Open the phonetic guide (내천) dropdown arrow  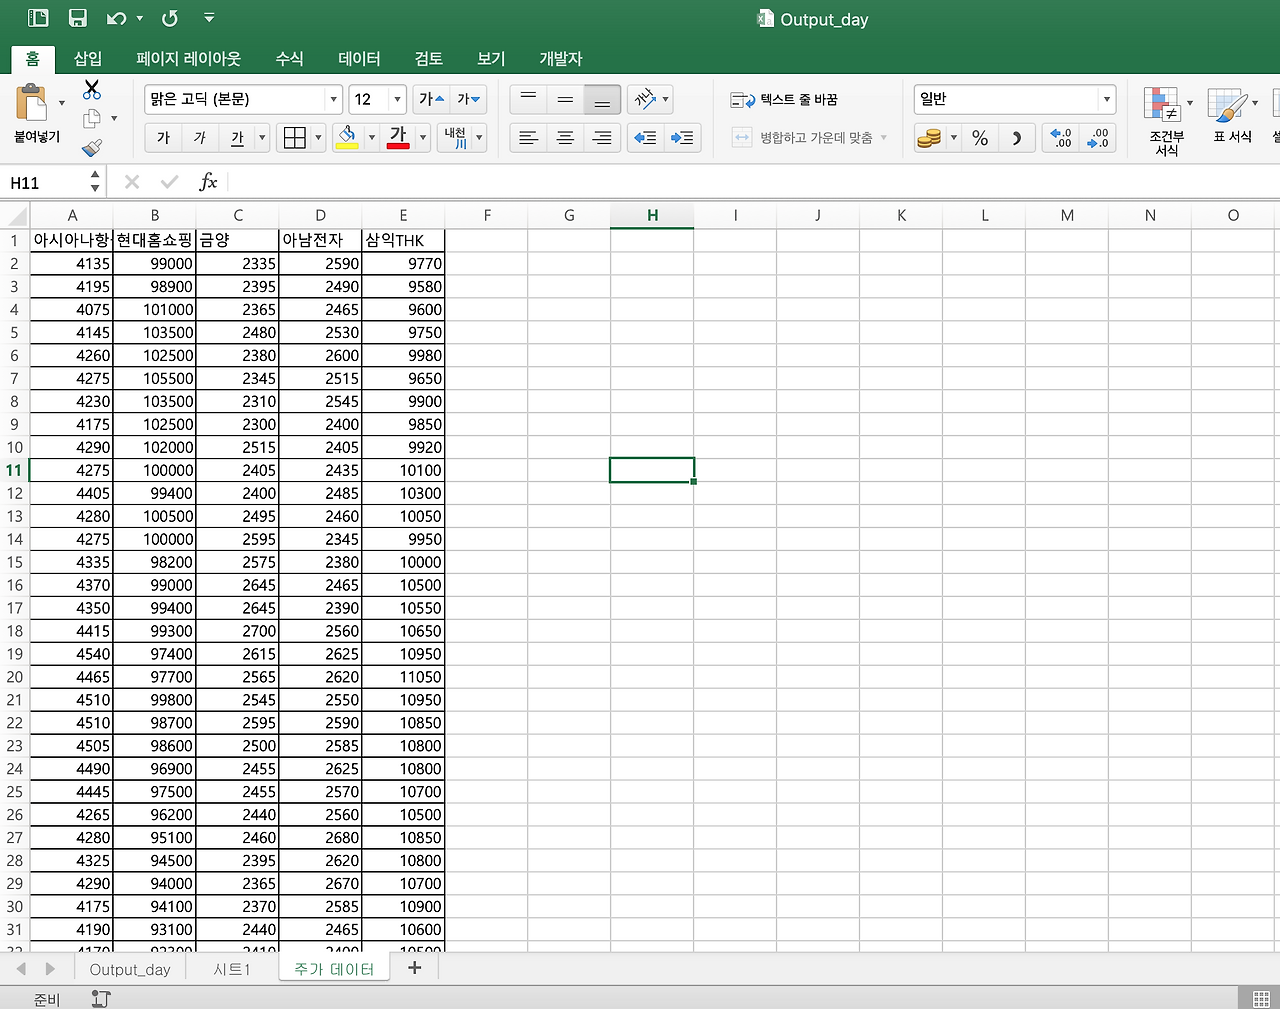480,138
